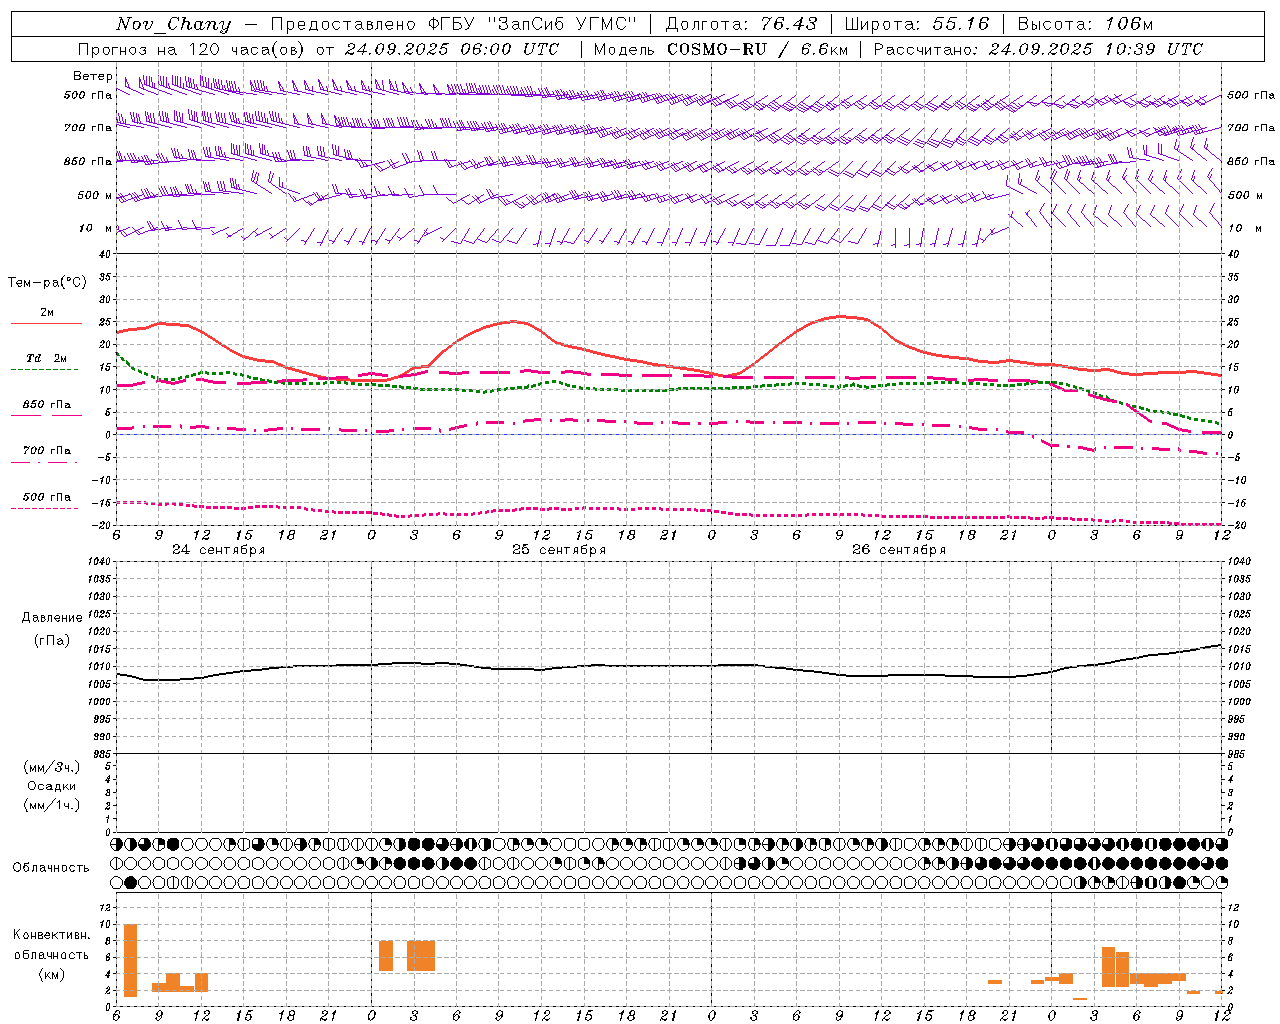Click the dashed line sample under 'Td 2м'

pyautogui.click(x=46, y=369)
